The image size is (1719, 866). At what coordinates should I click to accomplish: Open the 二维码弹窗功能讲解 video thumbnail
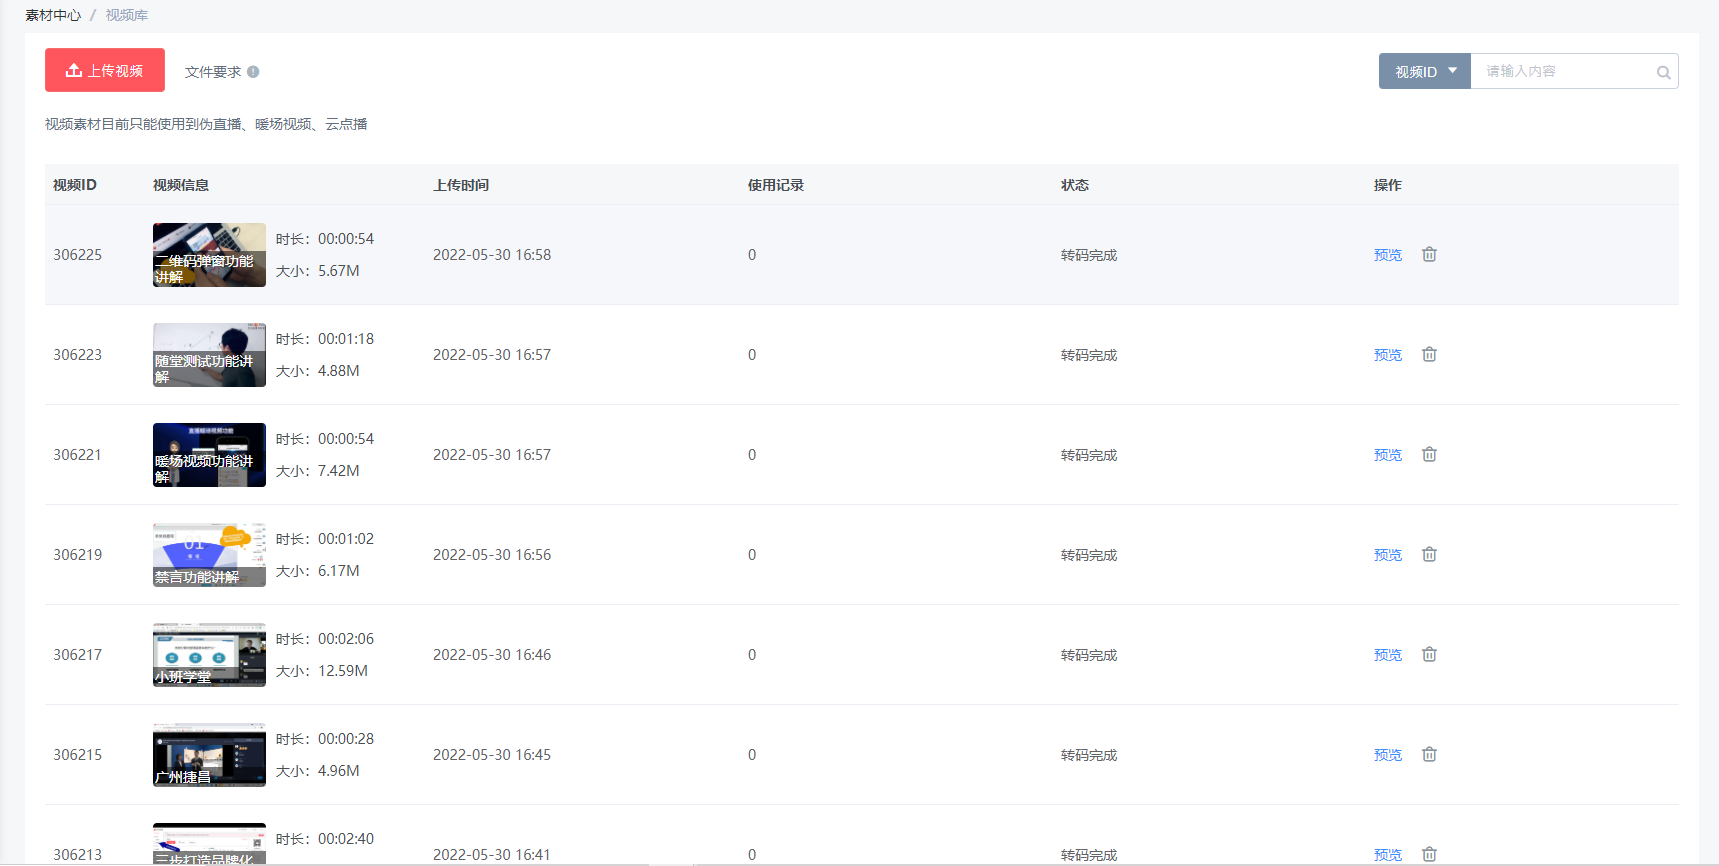[x=209, y=255]
